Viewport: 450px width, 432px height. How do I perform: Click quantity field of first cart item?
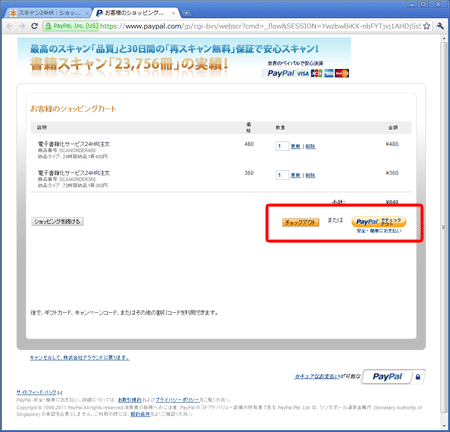point(282,146)
